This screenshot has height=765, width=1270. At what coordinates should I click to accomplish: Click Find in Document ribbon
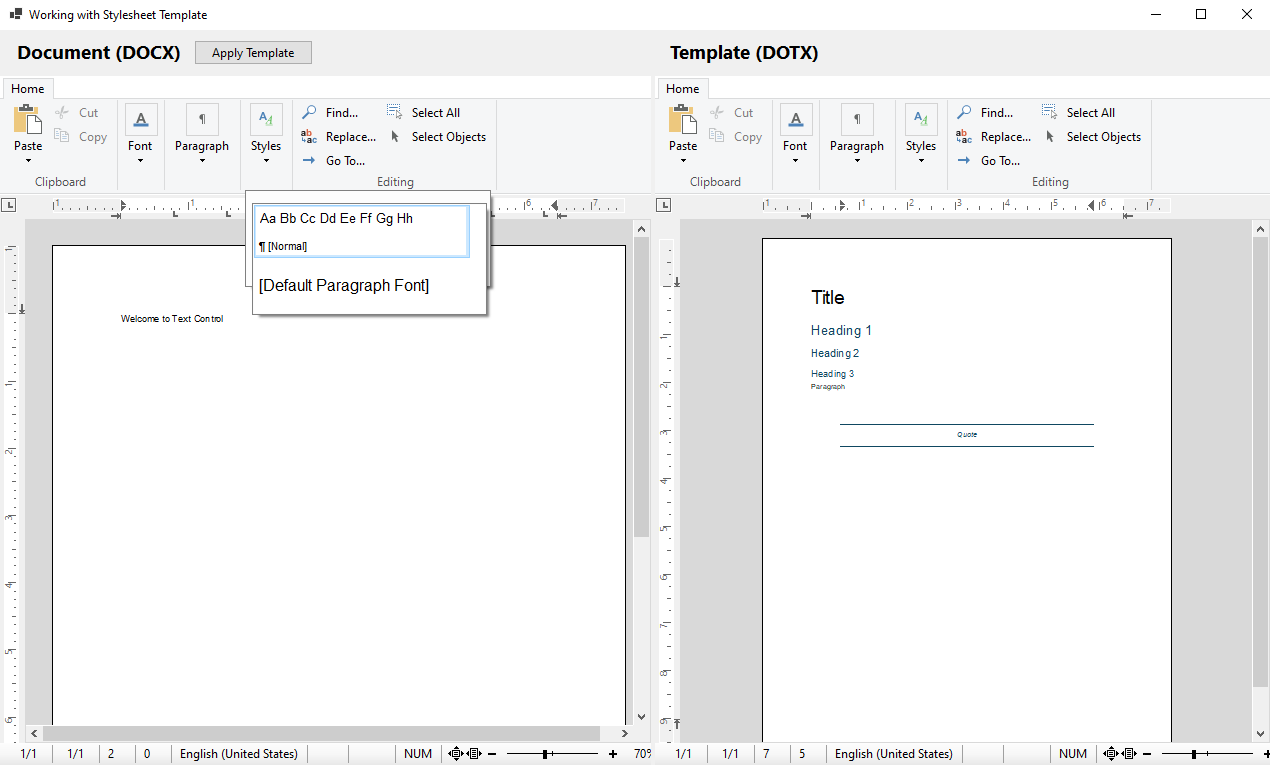(330, 113)
